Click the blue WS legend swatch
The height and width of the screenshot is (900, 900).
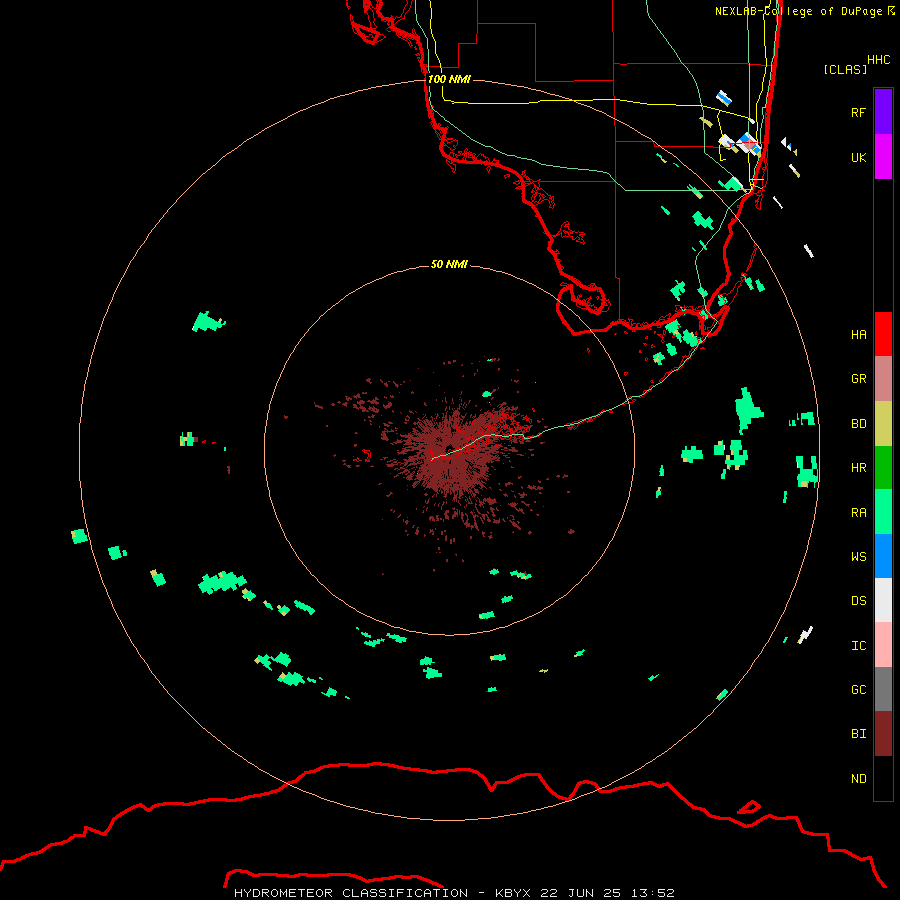click(x=883, y=556)
